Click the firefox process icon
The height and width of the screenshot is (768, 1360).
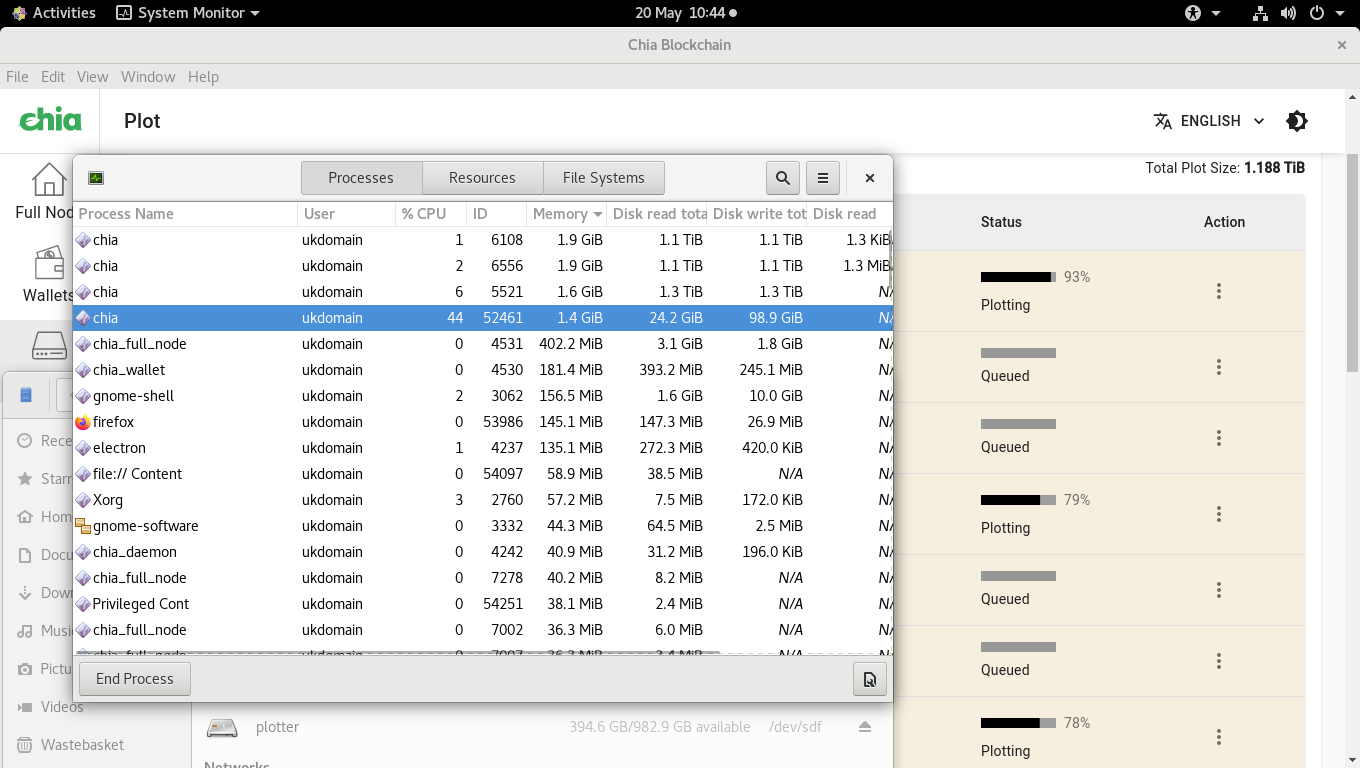(83, 422)
